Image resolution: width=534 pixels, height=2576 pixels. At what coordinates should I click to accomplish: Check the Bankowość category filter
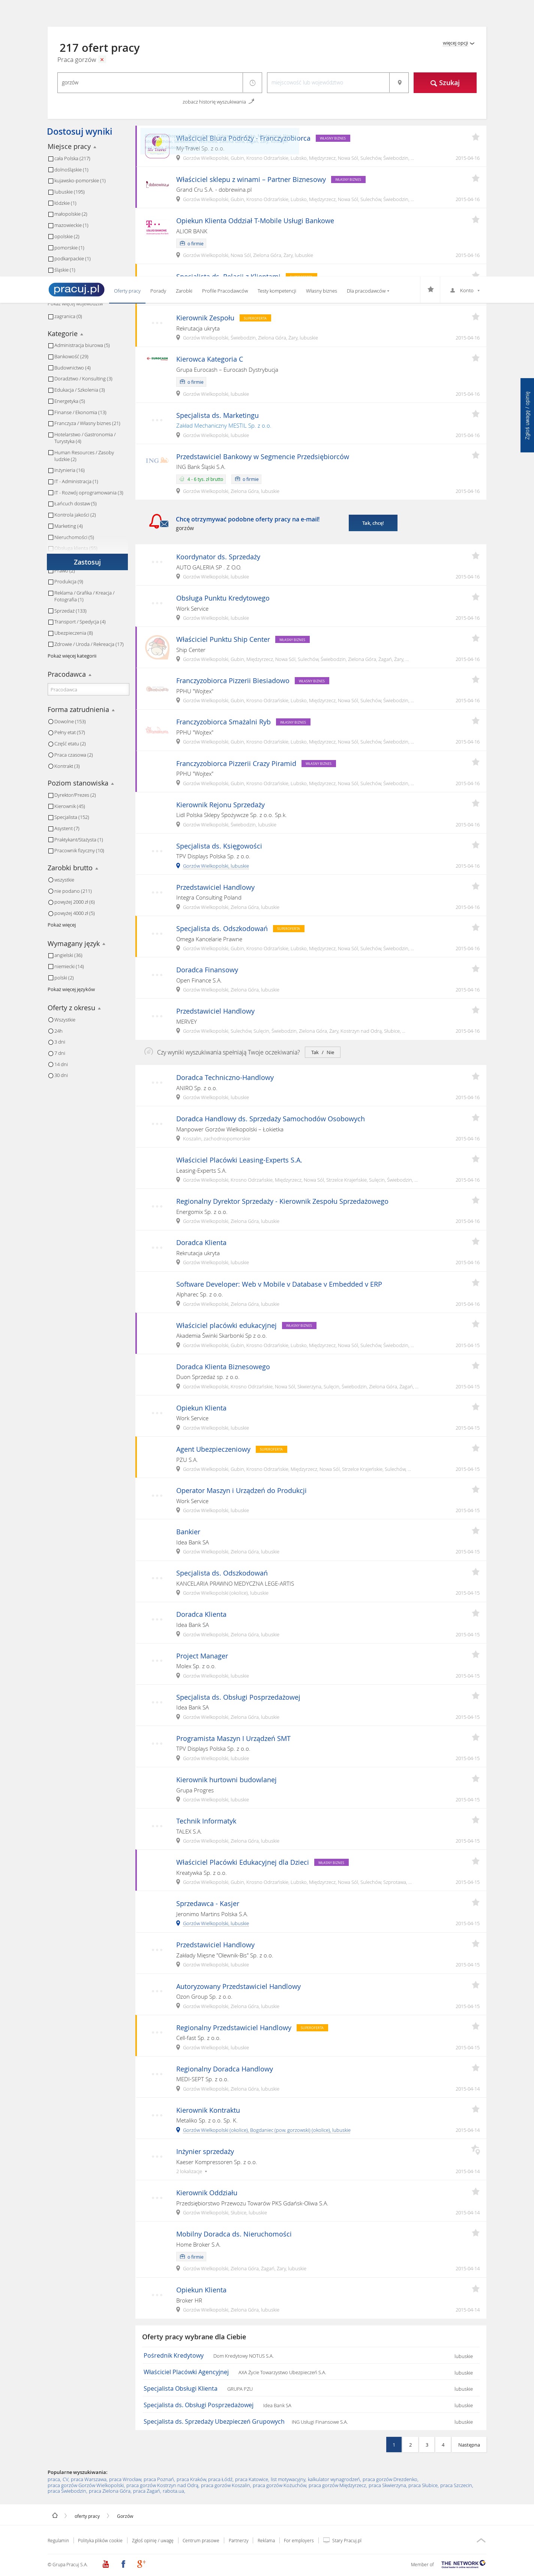[x=51, y=357]
